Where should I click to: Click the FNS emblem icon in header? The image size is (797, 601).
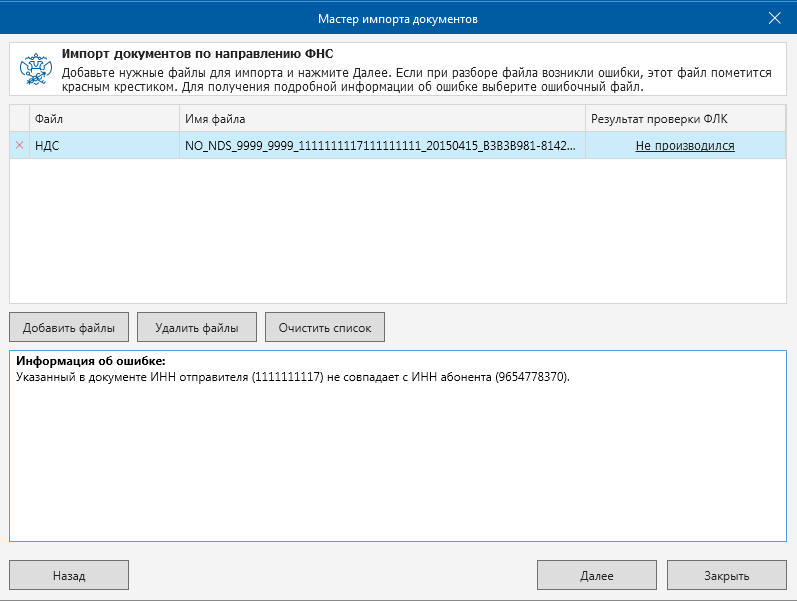pyautogui.click(x=36, y=70)
